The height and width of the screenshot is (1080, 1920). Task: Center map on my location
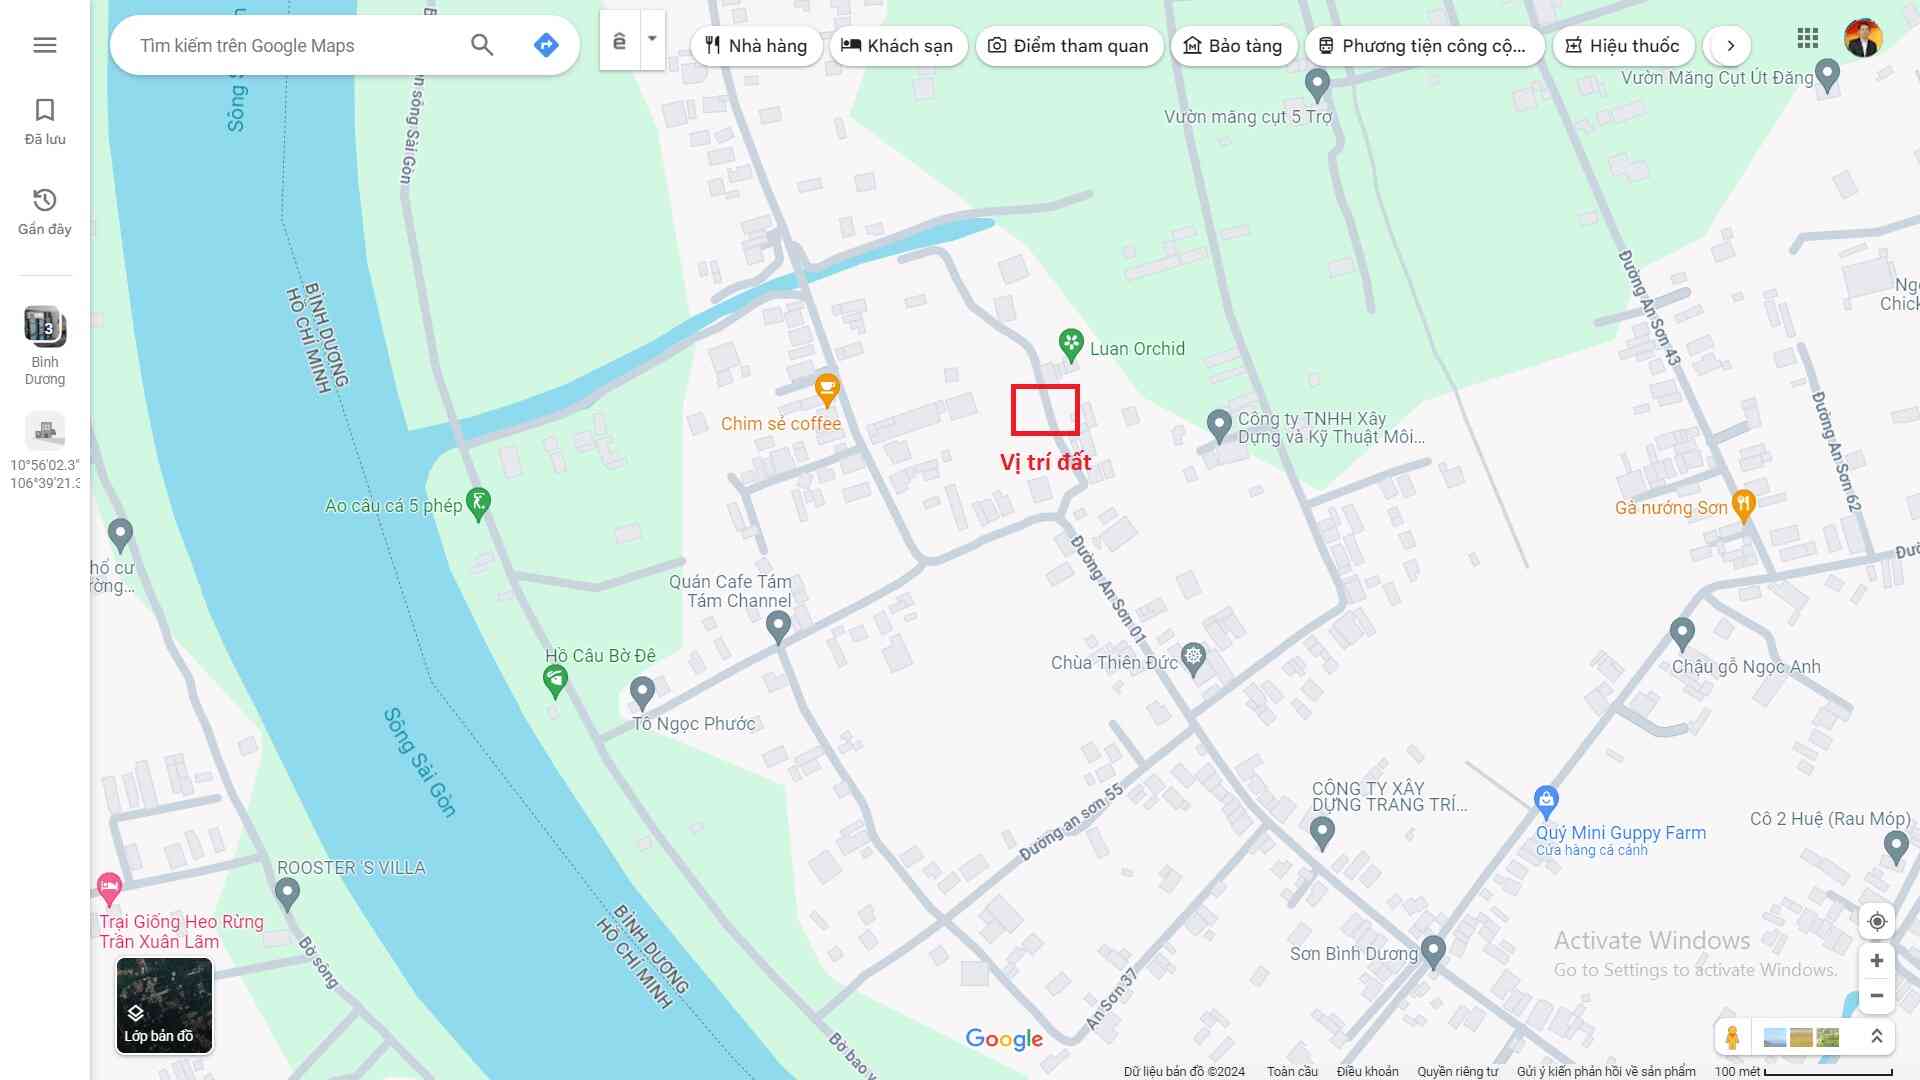tap(1876, 921)
